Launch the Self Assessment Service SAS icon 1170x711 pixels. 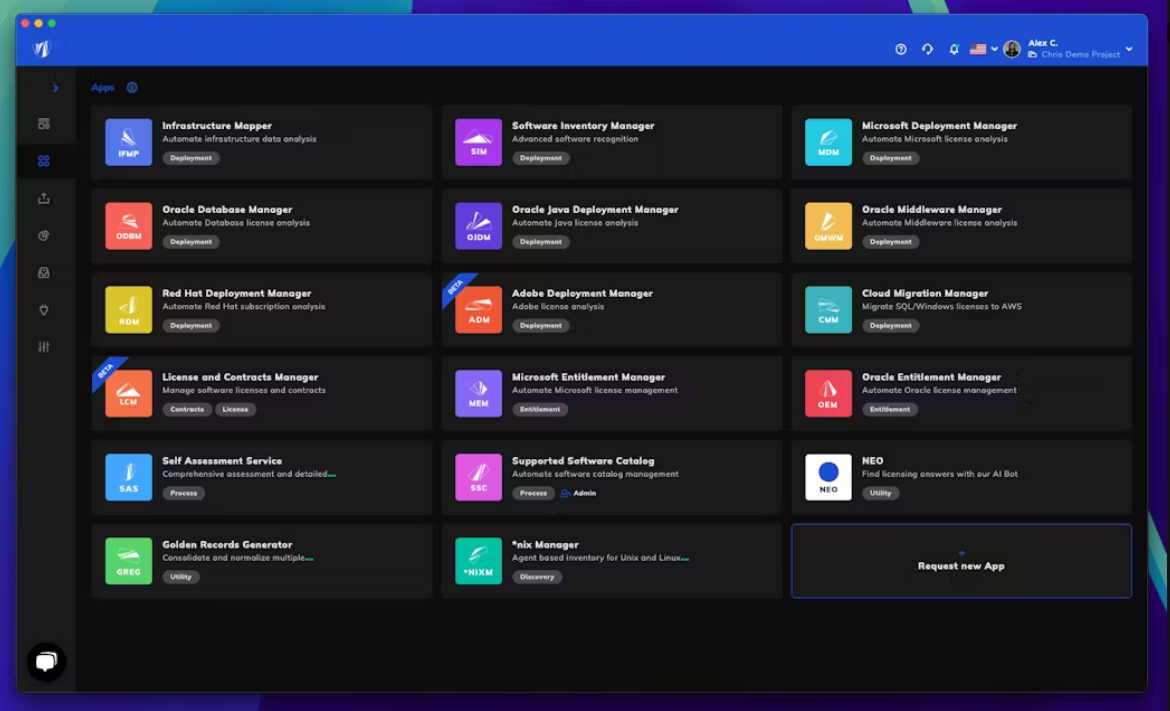click(x=128, y=477)
